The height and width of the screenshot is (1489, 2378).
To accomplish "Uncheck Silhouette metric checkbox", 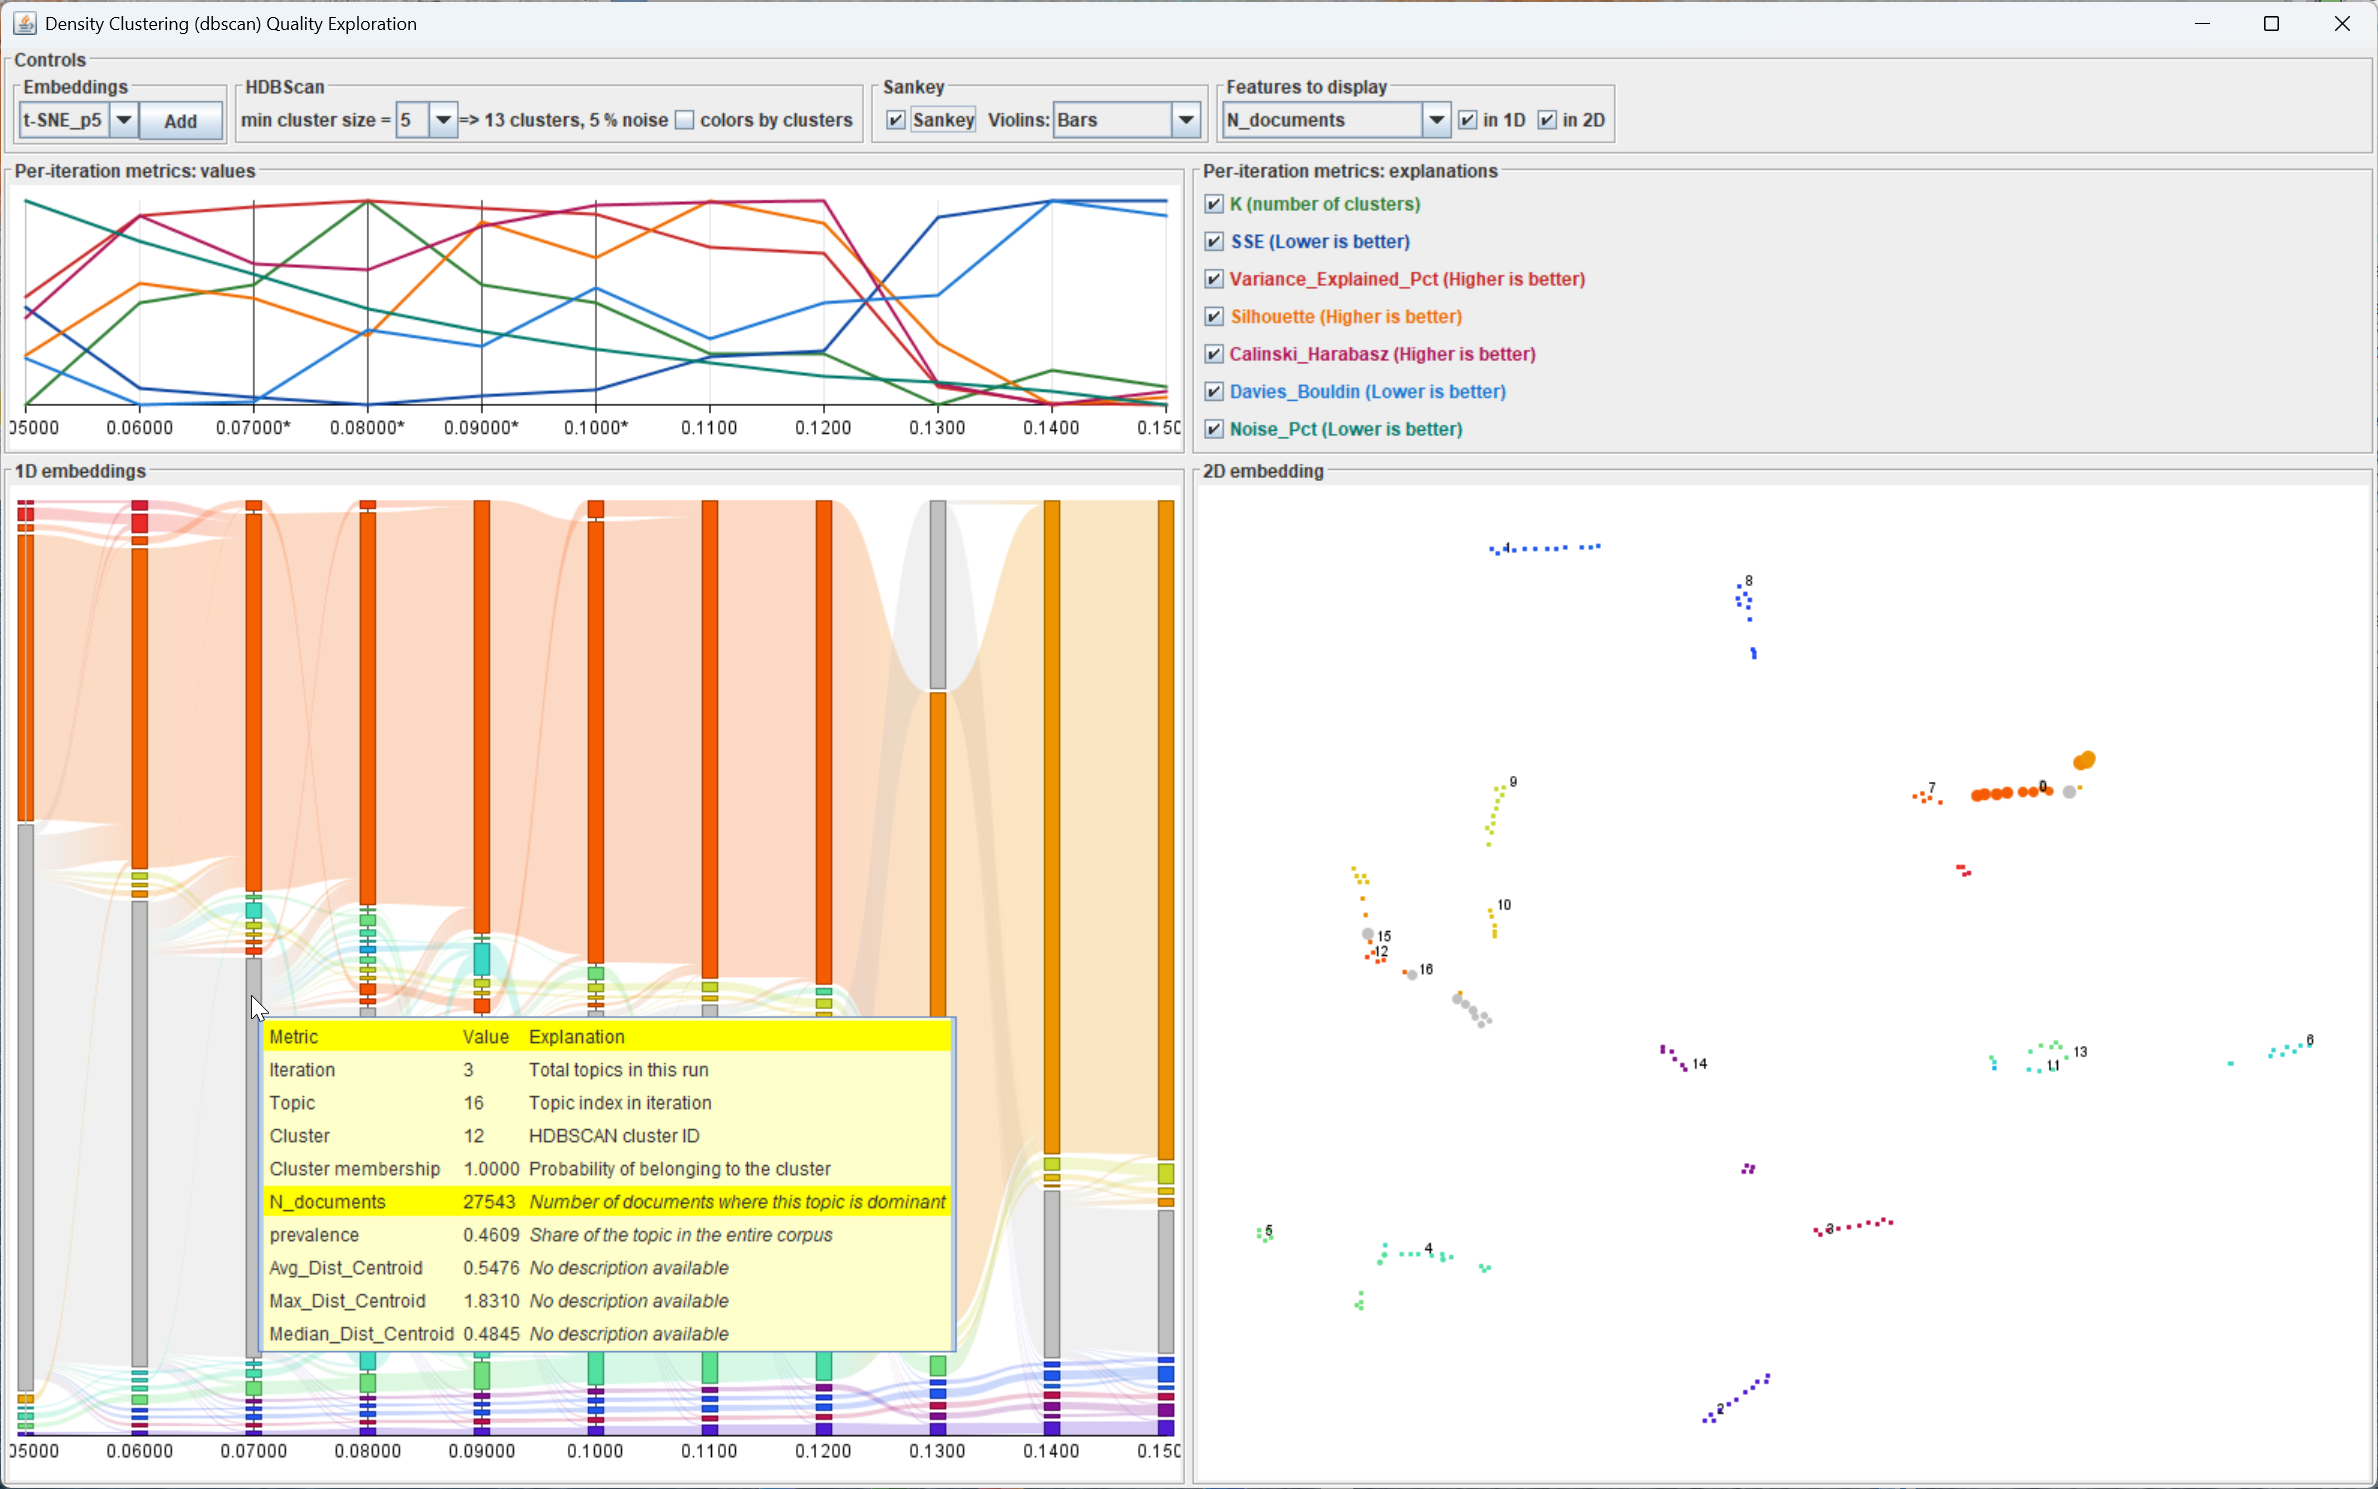I will tap(1214, 316).
